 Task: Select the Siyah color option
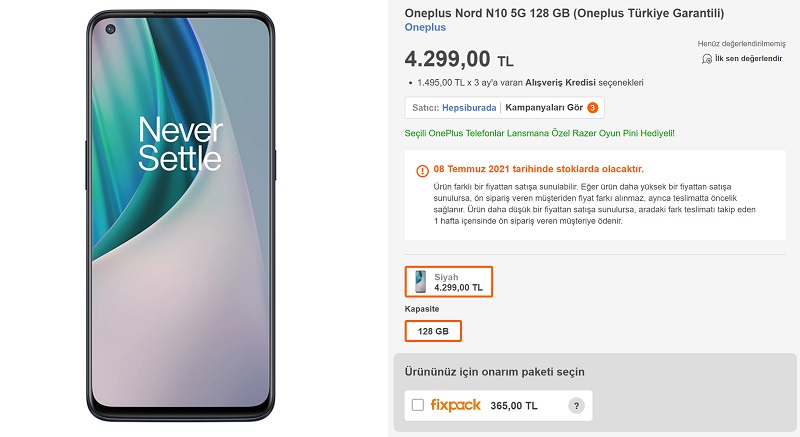click(449, 282)
